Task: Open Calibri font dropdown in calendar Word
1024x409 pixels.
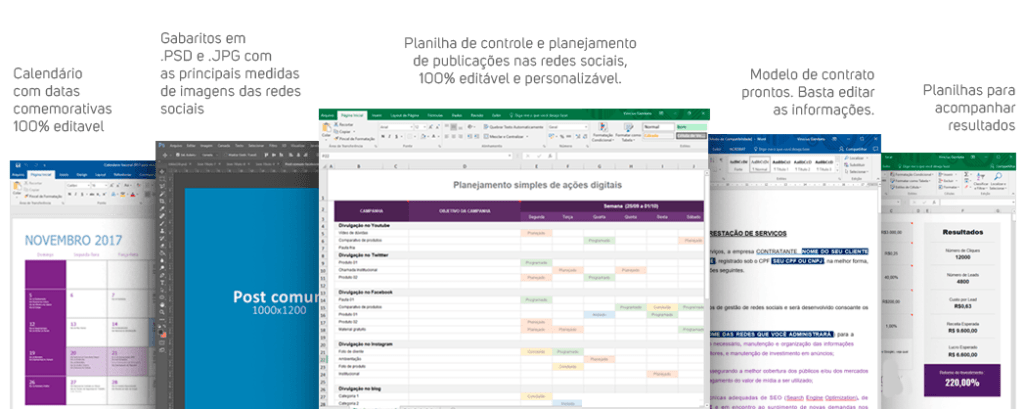Action: 89,186
